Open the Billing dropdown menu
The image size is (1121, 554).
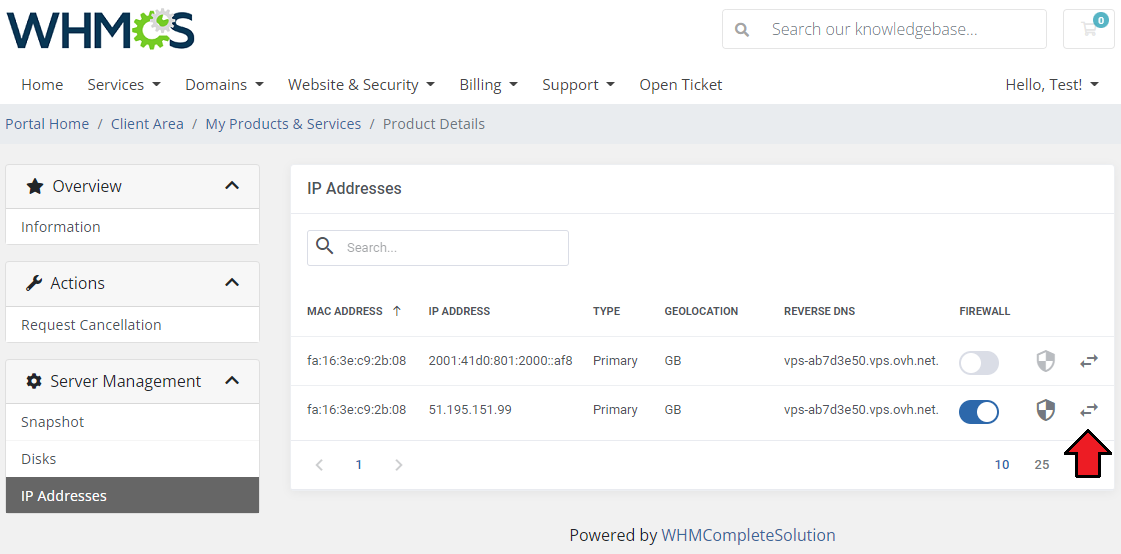coord(488,84)
